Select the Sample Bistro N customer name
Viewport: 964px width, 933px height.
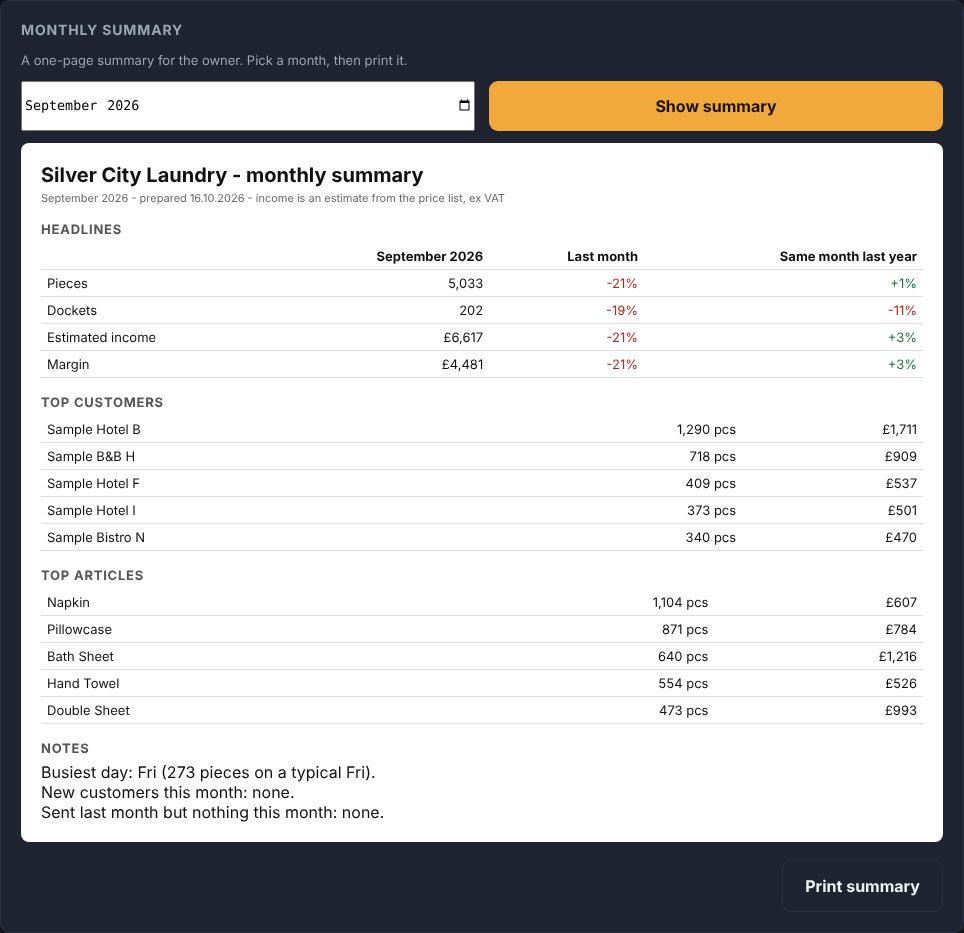point(96,538)
